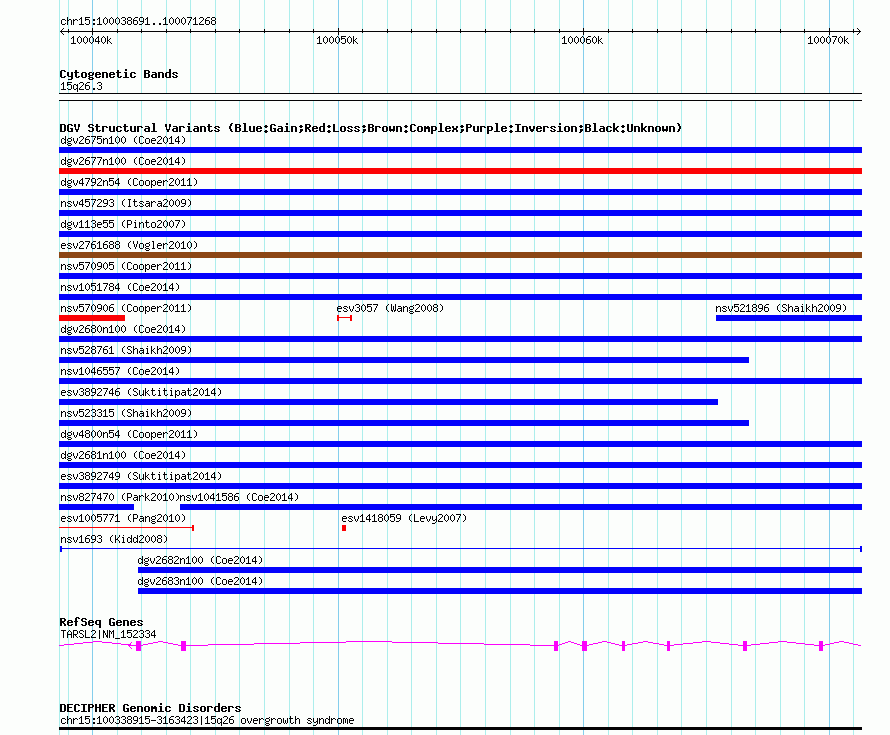The width and height of the screenshot is (890, 735).
Task: Click nsv1693 (Kidd2008) label
Action: [114, 539]
